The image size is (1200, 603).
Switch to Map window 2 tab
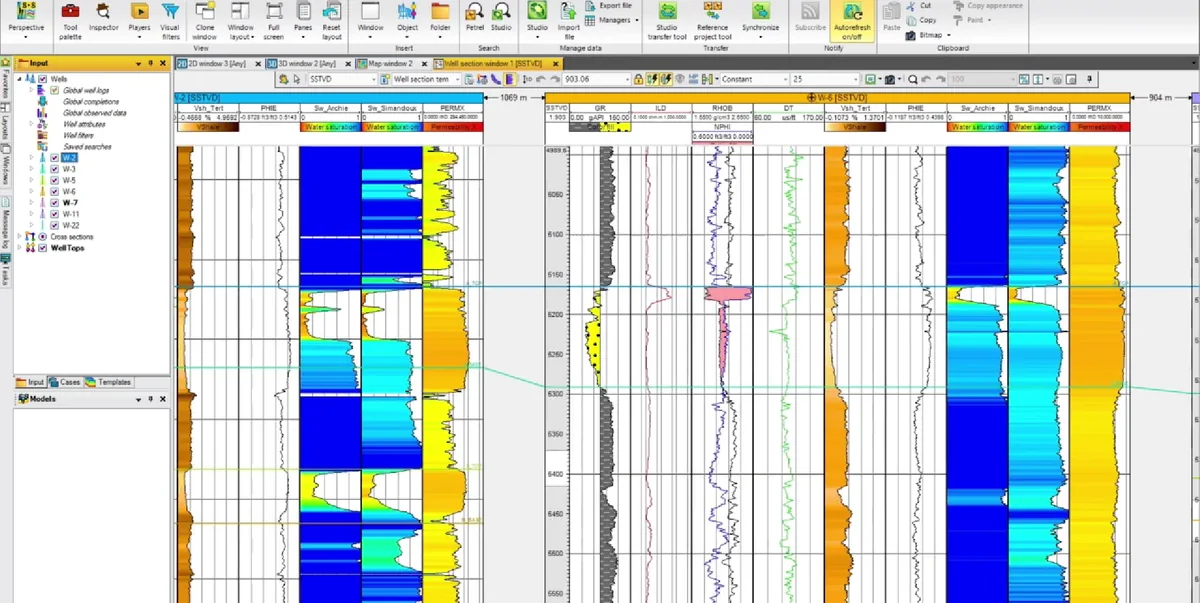(391, 63)
